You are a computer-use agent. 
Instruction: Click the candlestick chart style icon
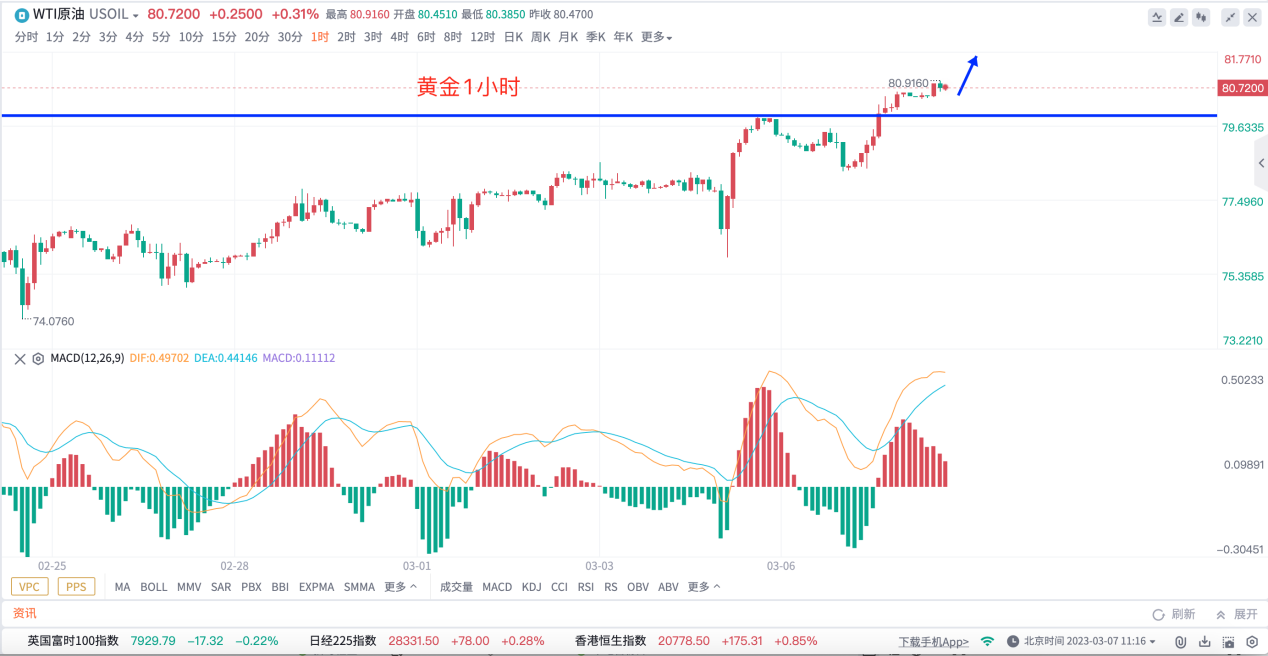(x=1201, y=16)
